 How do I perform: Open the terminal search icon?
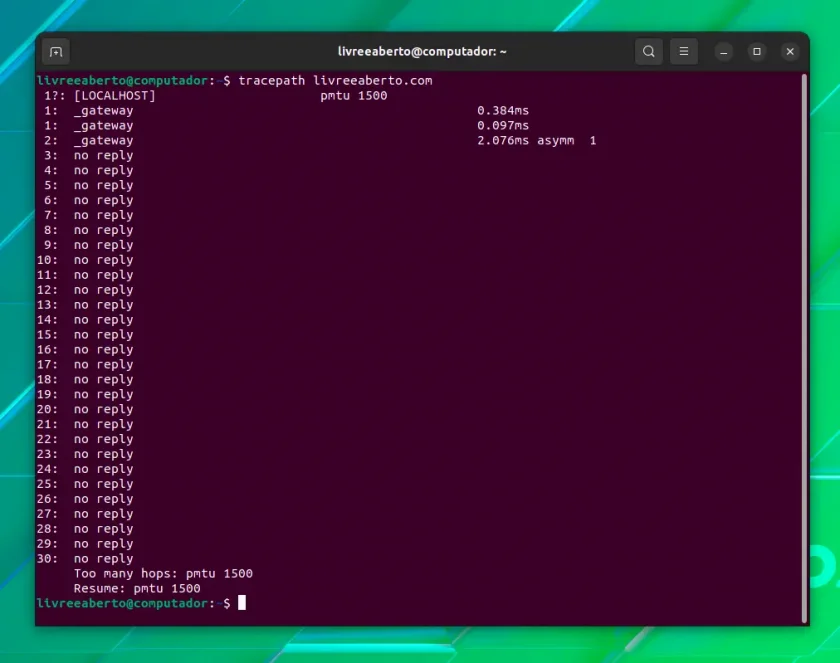pos(649,51)
